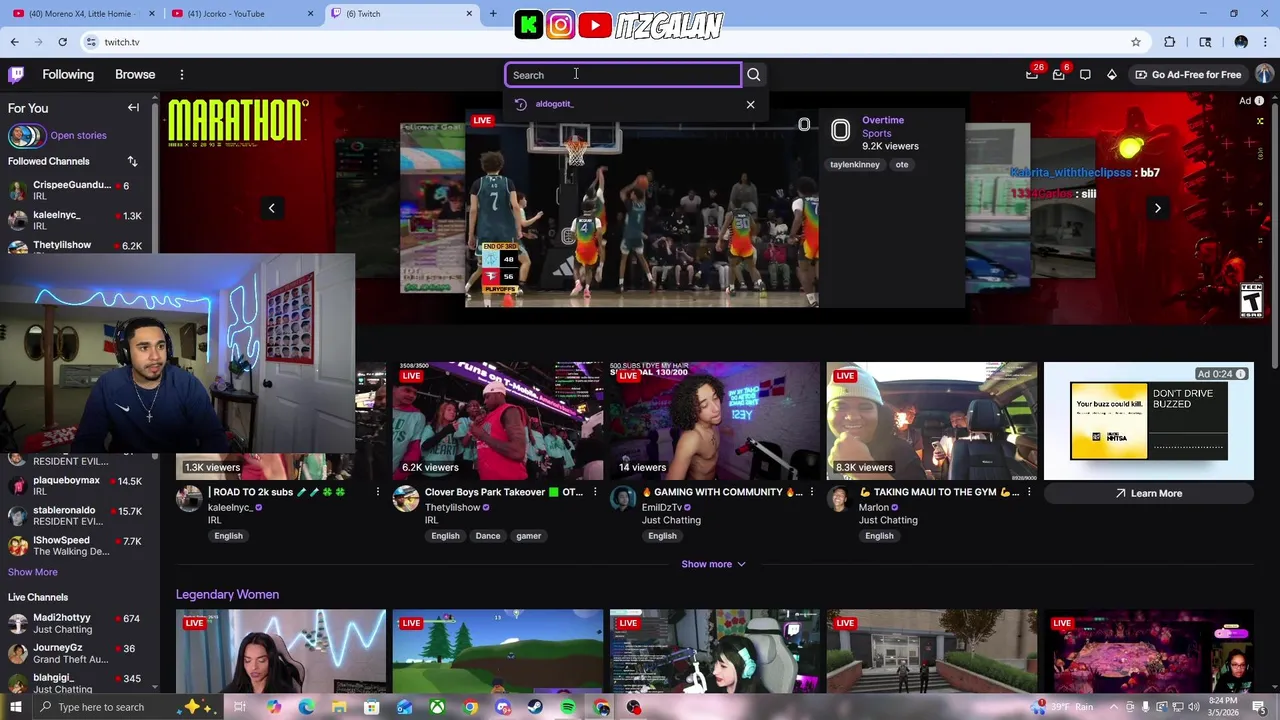This screenshot has width=1280, height=720.
Task: Open Chrome profile avatar
Action: (1241, 42)
